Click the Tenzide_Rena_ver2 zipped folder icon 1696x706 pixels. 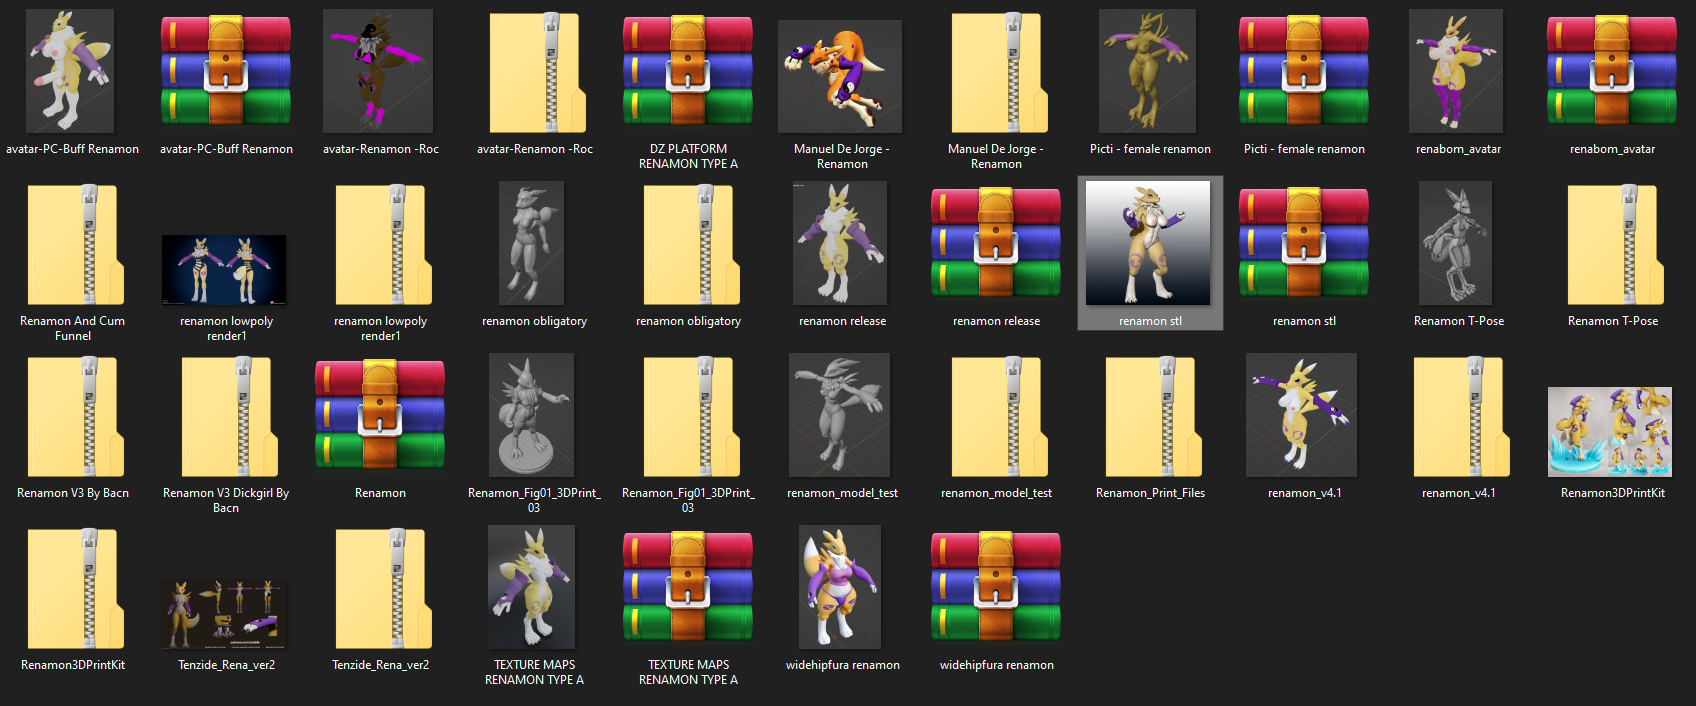click(x=383, y=588)
